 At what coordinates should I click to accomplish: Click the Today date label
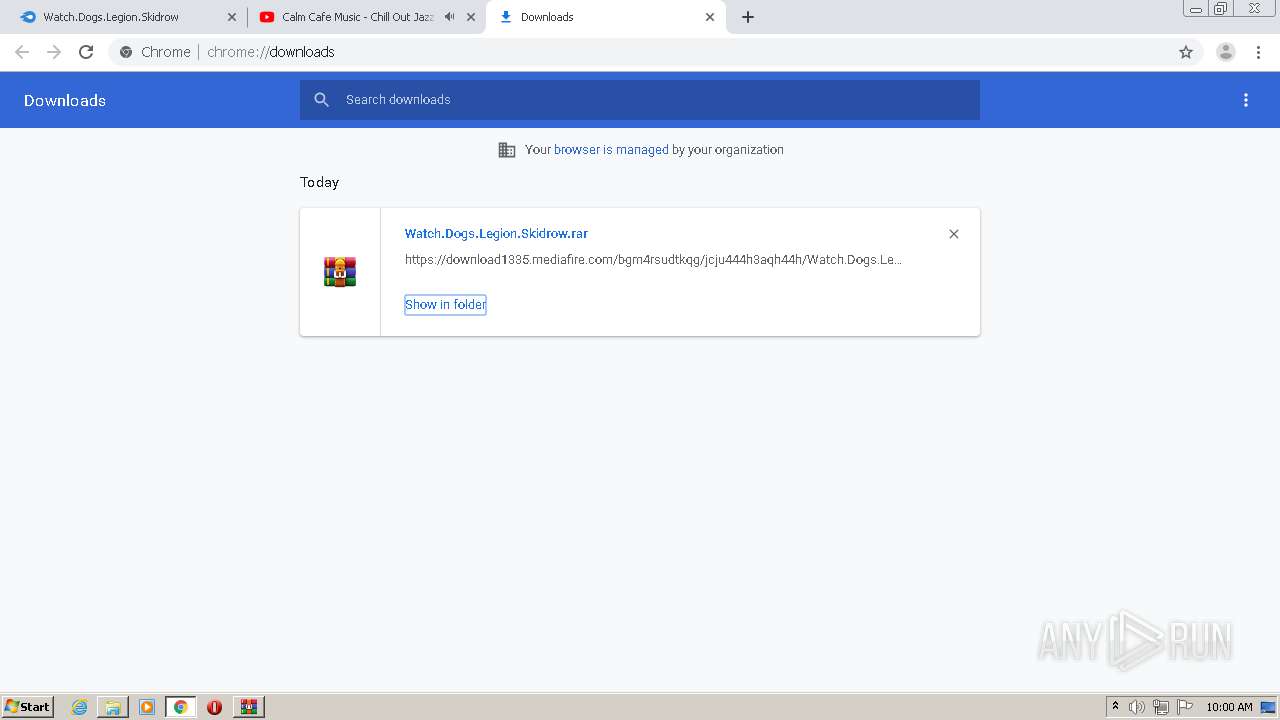[x=320, y=182]
